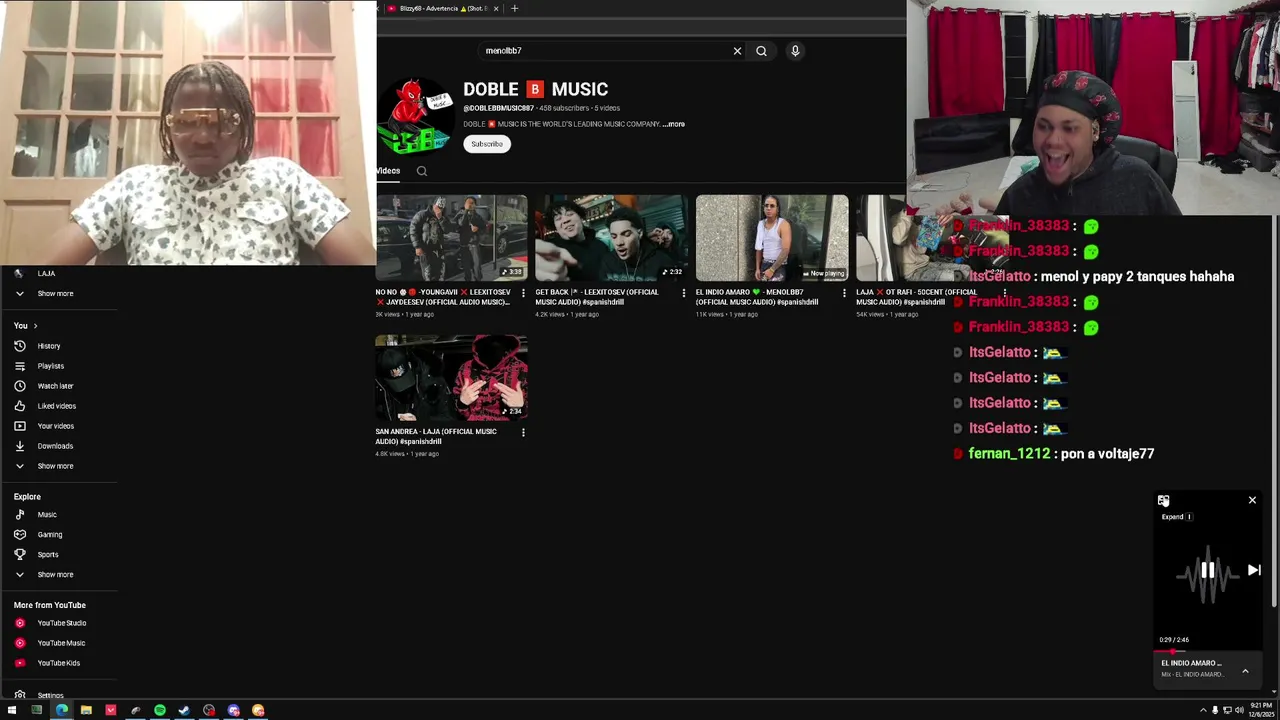Viewport: 1280px width, 720px height.
Task: Open EL INDIO AMARO MENOLBB7 video title
Action: (x=757, y=297)
